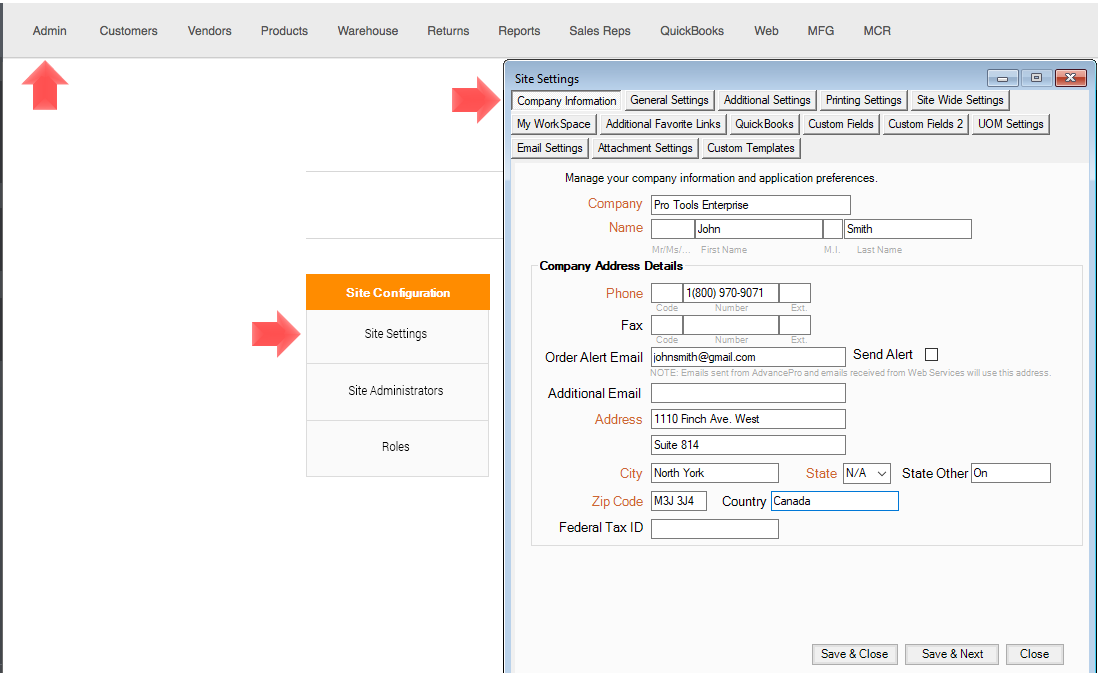This screenshot has height=673, width=1098.
Task: Select Site Settings in Site Configuration
Action: [396, 334]
